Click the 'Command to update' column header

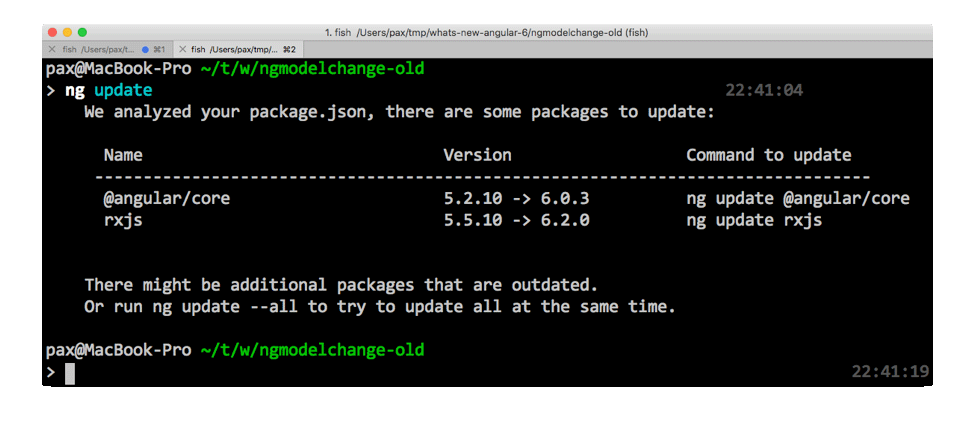[768, 155]
